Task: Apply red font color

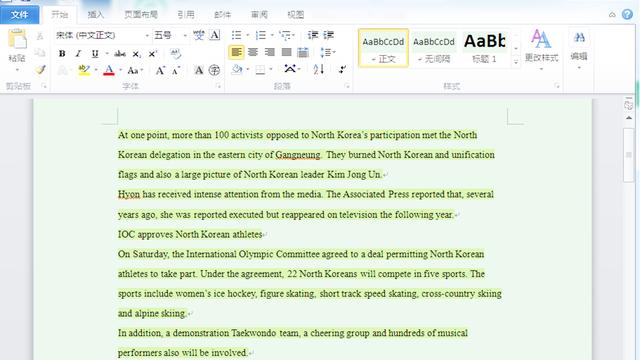Action: 109,70
